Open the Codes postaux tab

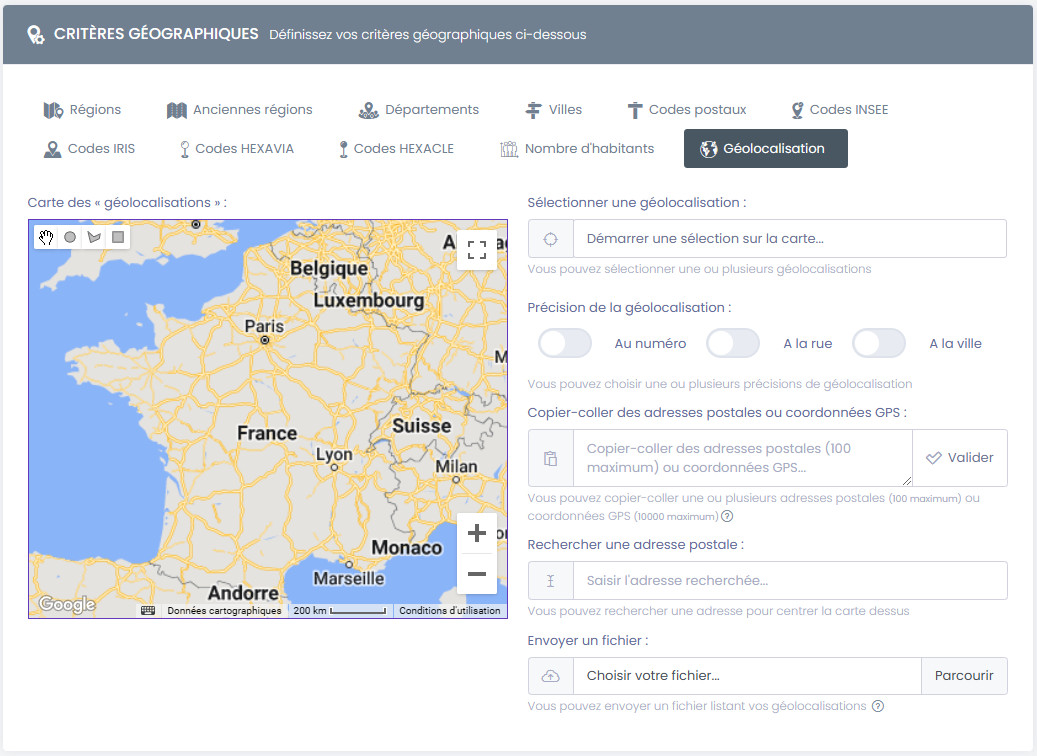coord(686,110)
